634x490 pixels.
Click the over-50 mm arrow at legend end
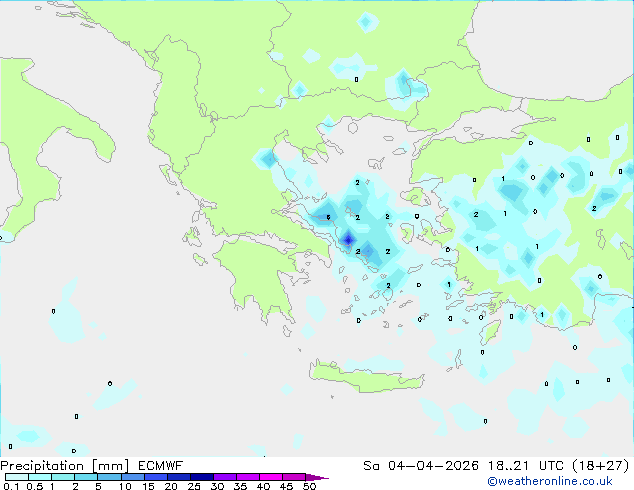click(x=317, y=477)
